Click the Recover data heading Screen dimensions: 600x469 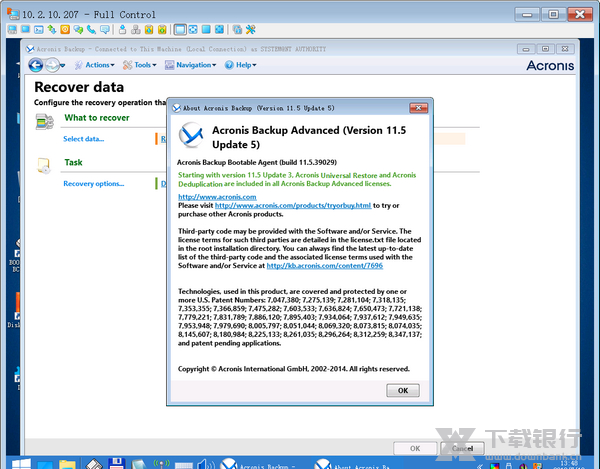[x=79, y=87]
